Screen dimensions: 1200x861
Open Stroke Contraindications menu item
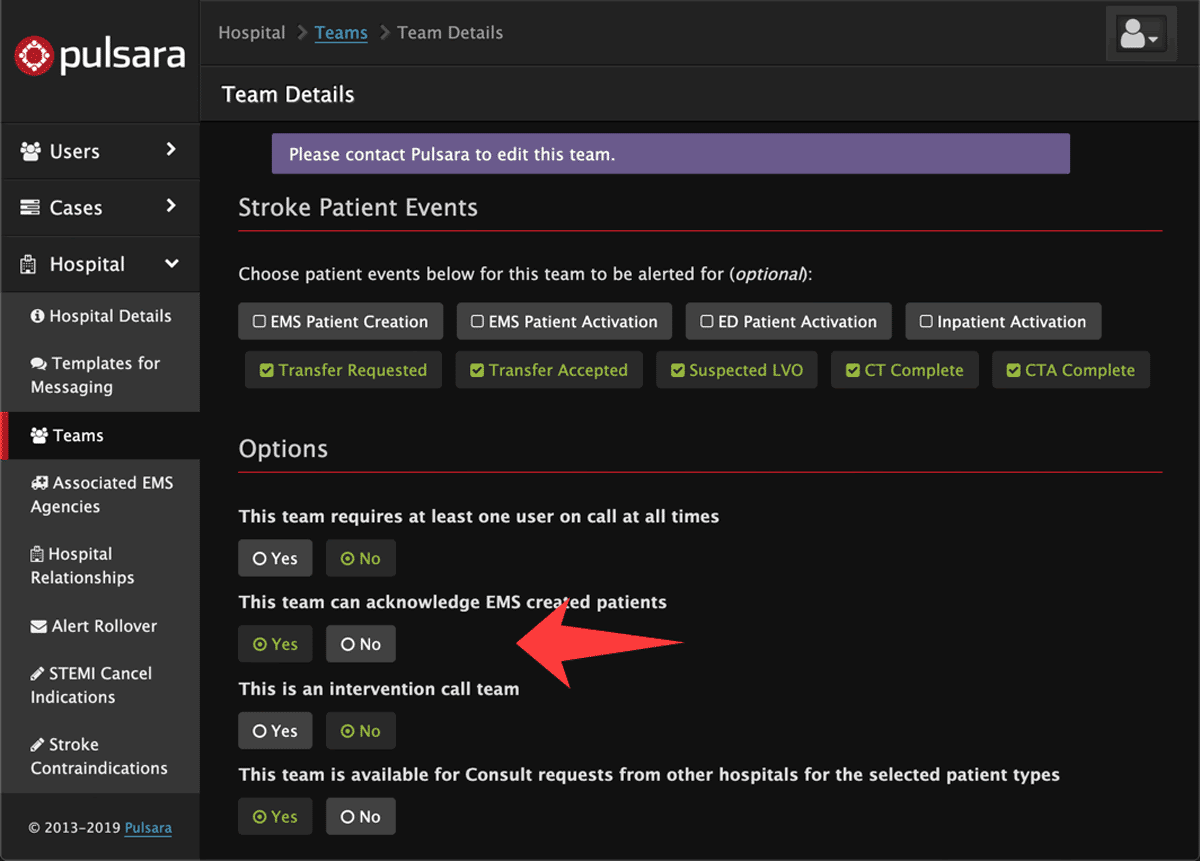pyautogui.click(x=98, y=756)
